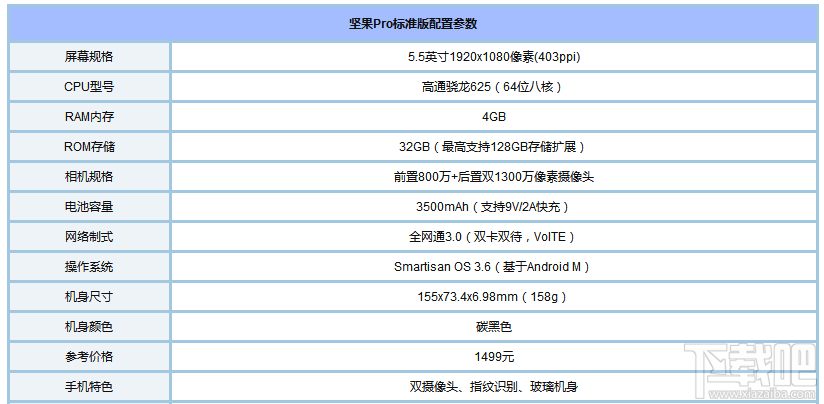Select the 155x73.4x6.98mm（158g）value

[x=494, y=297]
